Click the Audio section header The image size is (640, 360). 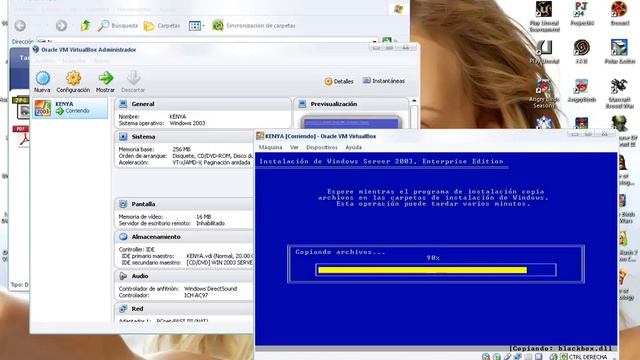click(184, 276)
